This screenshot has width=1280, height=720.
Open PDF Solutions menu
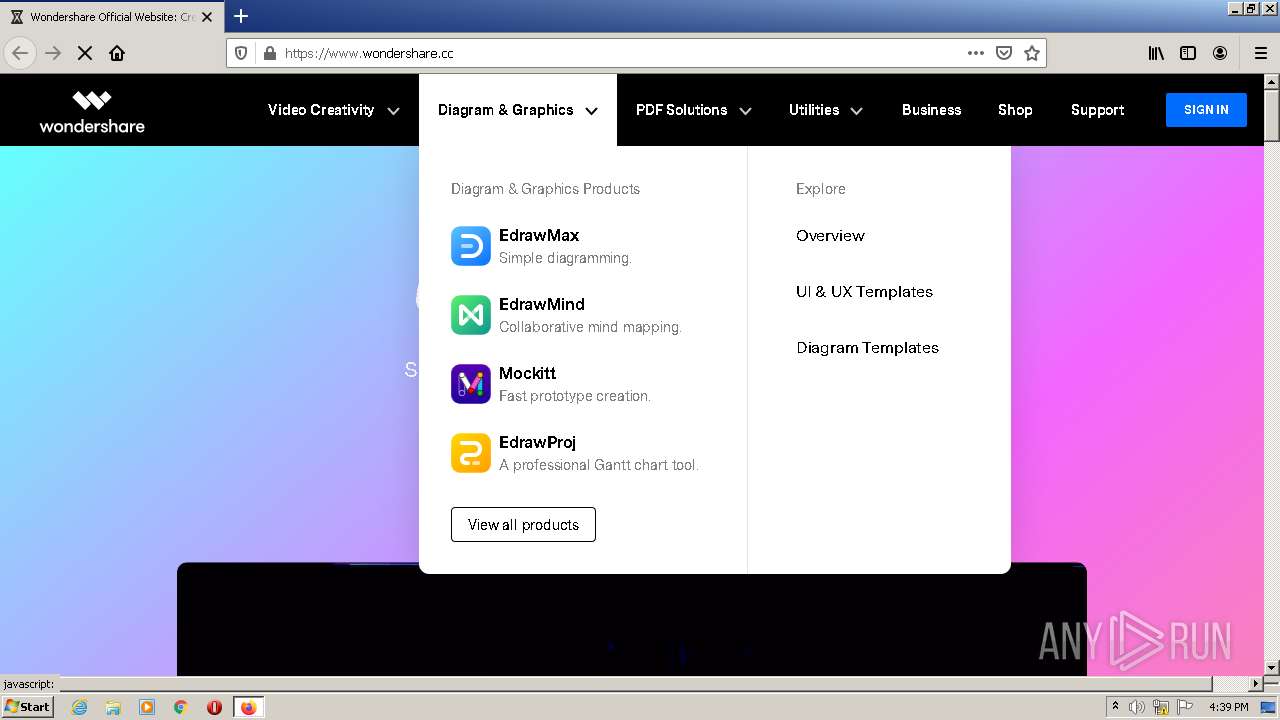click(x=681, y=110)
